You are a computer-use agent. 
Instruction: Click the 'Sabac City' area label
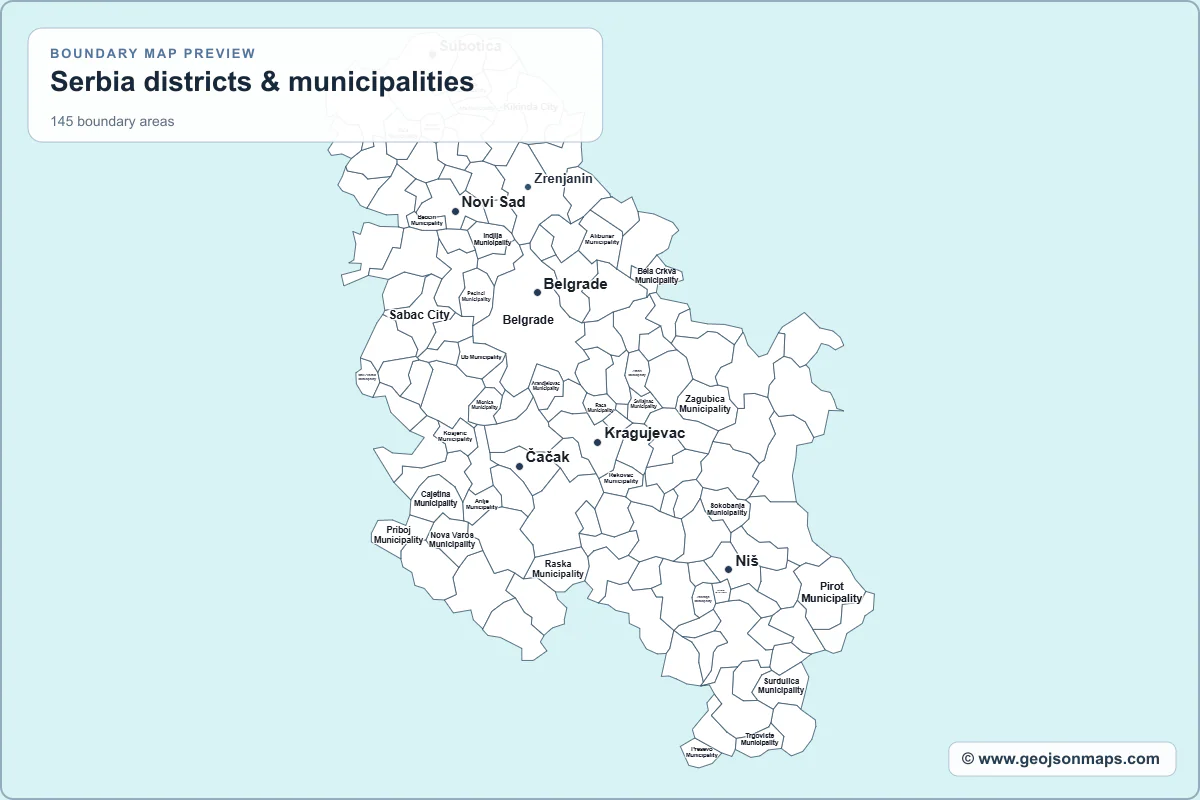point(420,314)
